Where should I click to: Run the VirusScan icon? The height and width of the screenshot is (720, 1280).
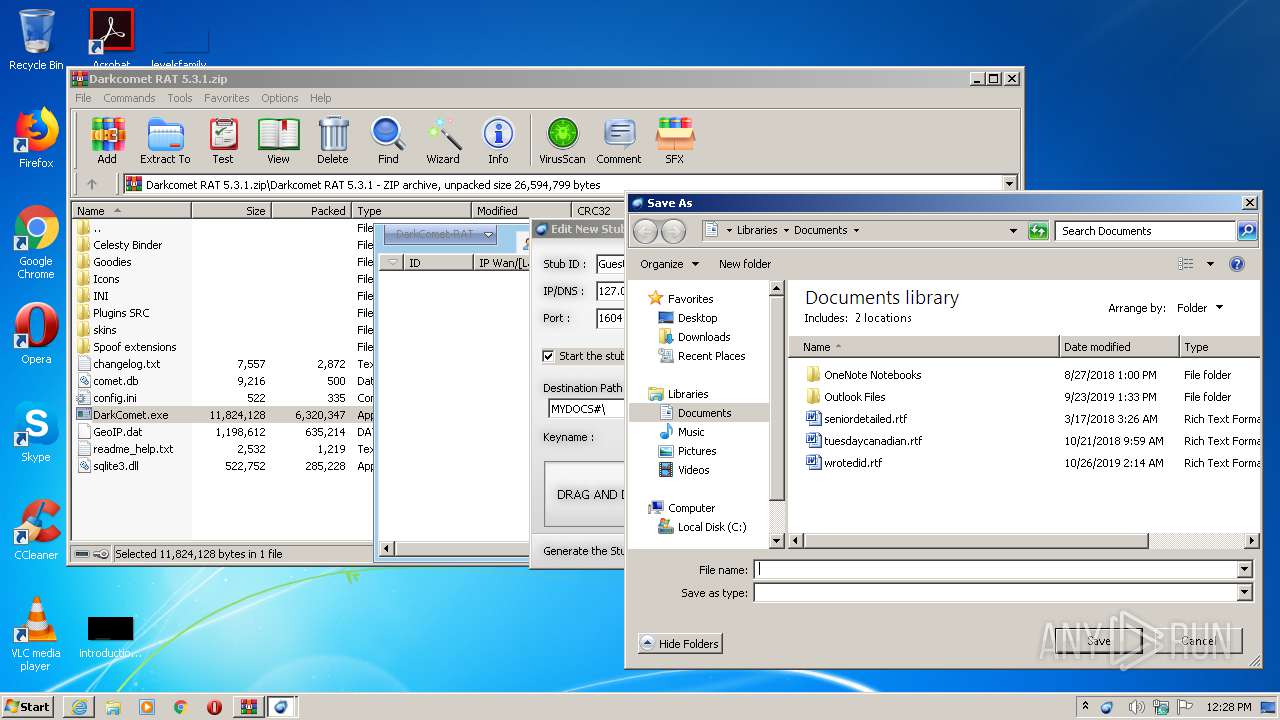click(x=562, y=141)
